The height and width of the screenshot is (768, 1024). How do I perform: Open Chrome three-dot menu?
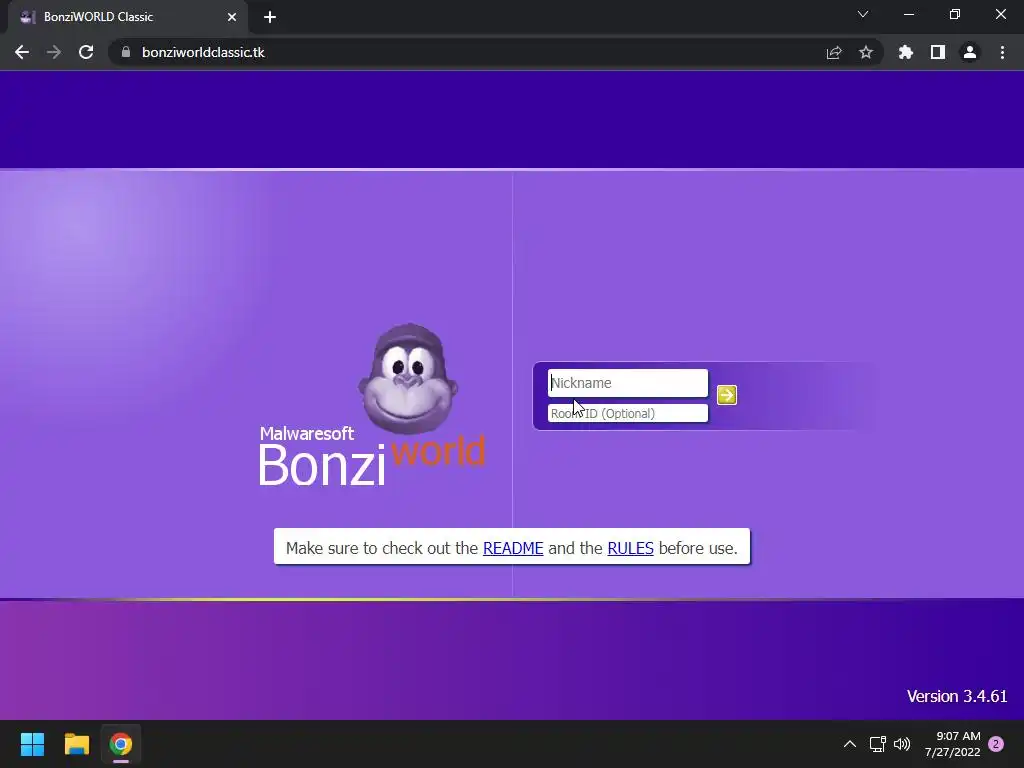(x=1002, y=52)
